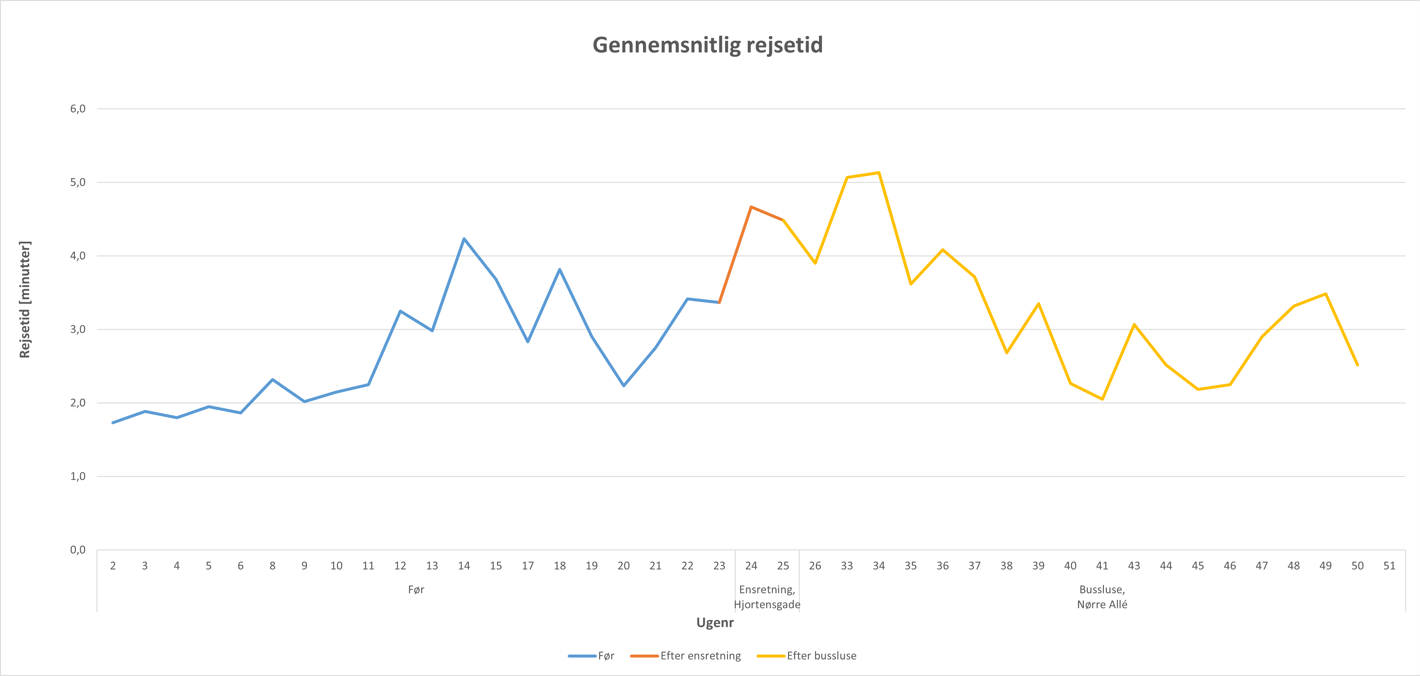Click the 6,0 label on the vertical axis
The height and width of the screenshot is (676, 1420).
point(77,109)
